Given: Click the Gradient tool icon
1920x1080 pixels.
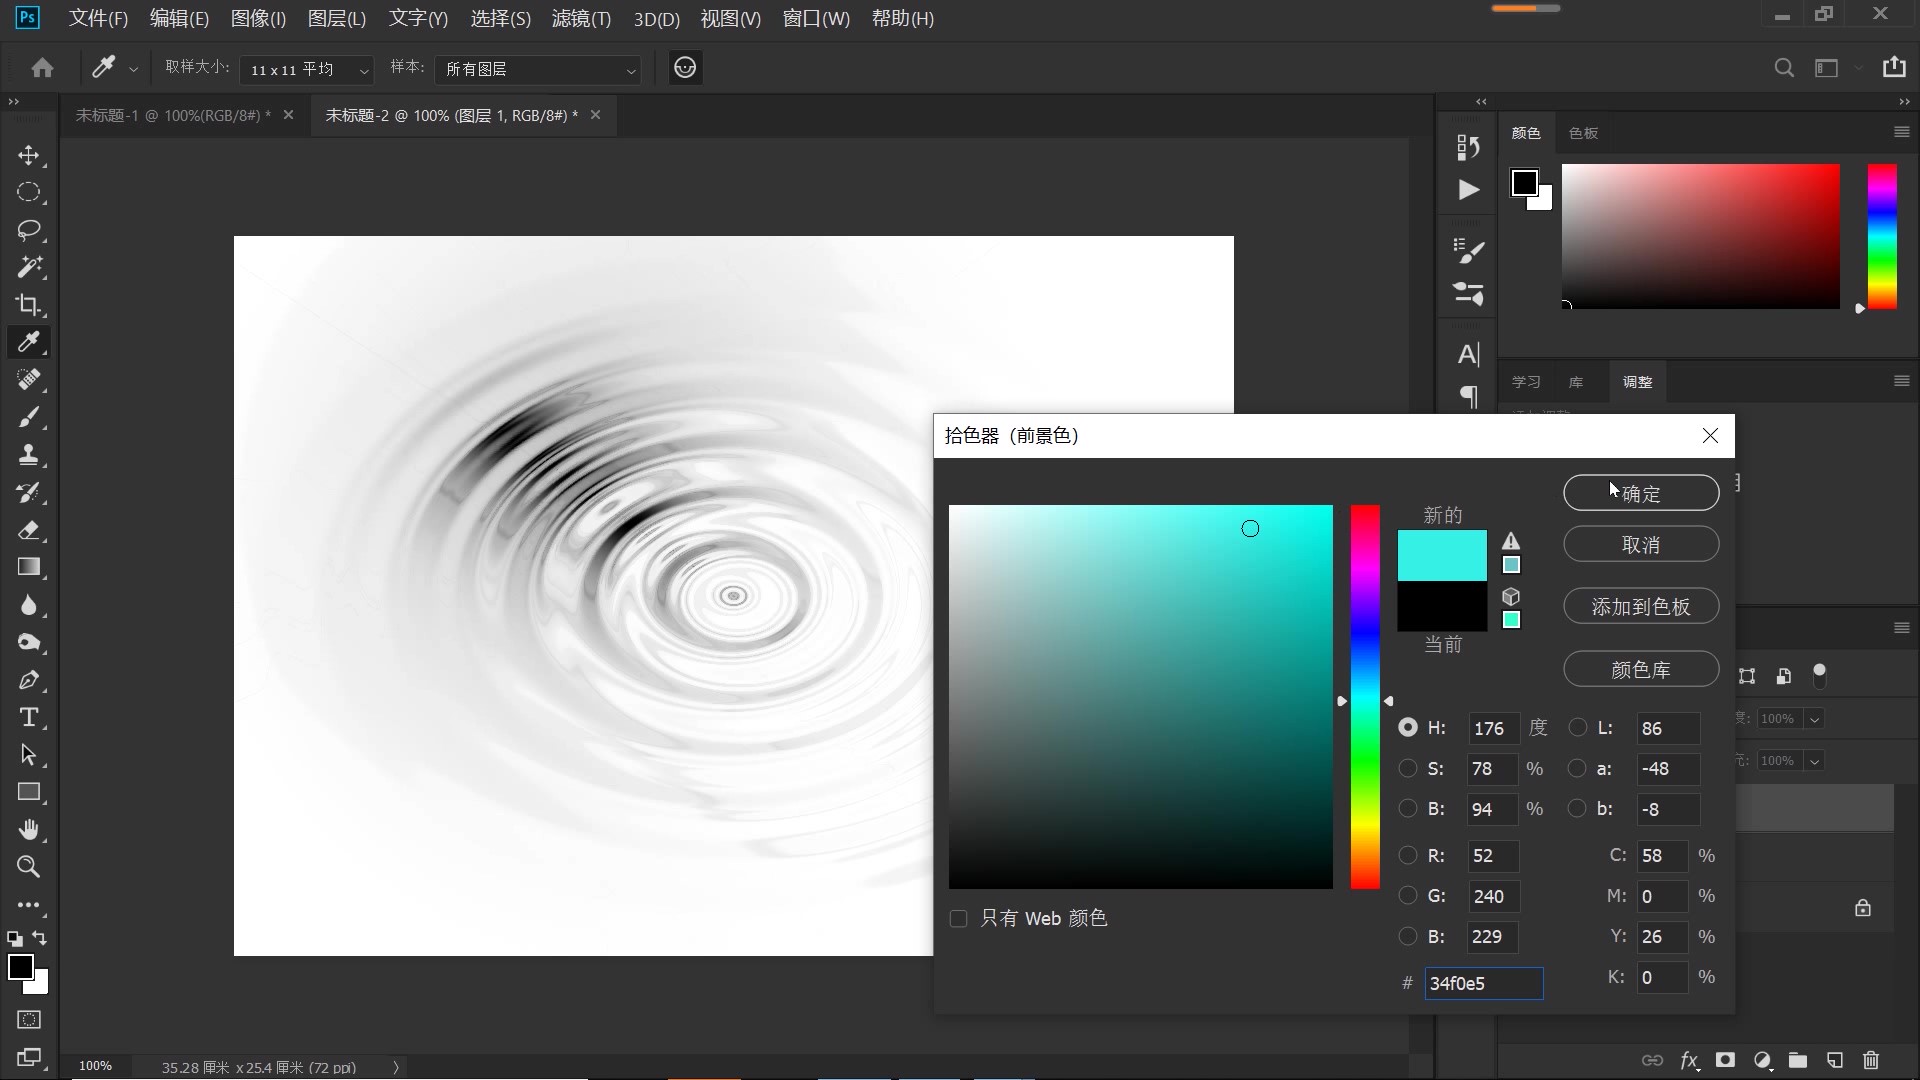Looking at the screenshot, I should tap(28, 567).
